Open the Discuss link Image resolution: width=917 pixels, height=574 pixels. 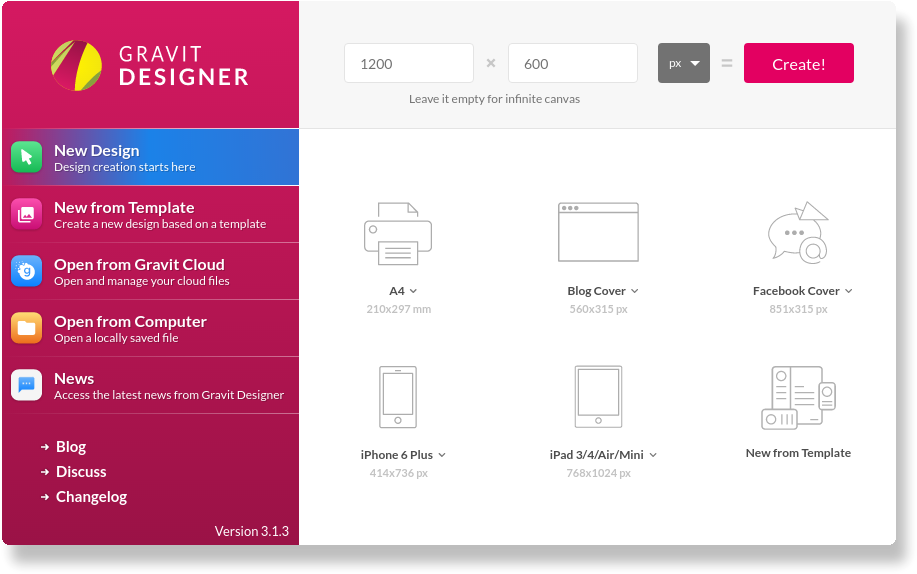(x=81, y=472)
